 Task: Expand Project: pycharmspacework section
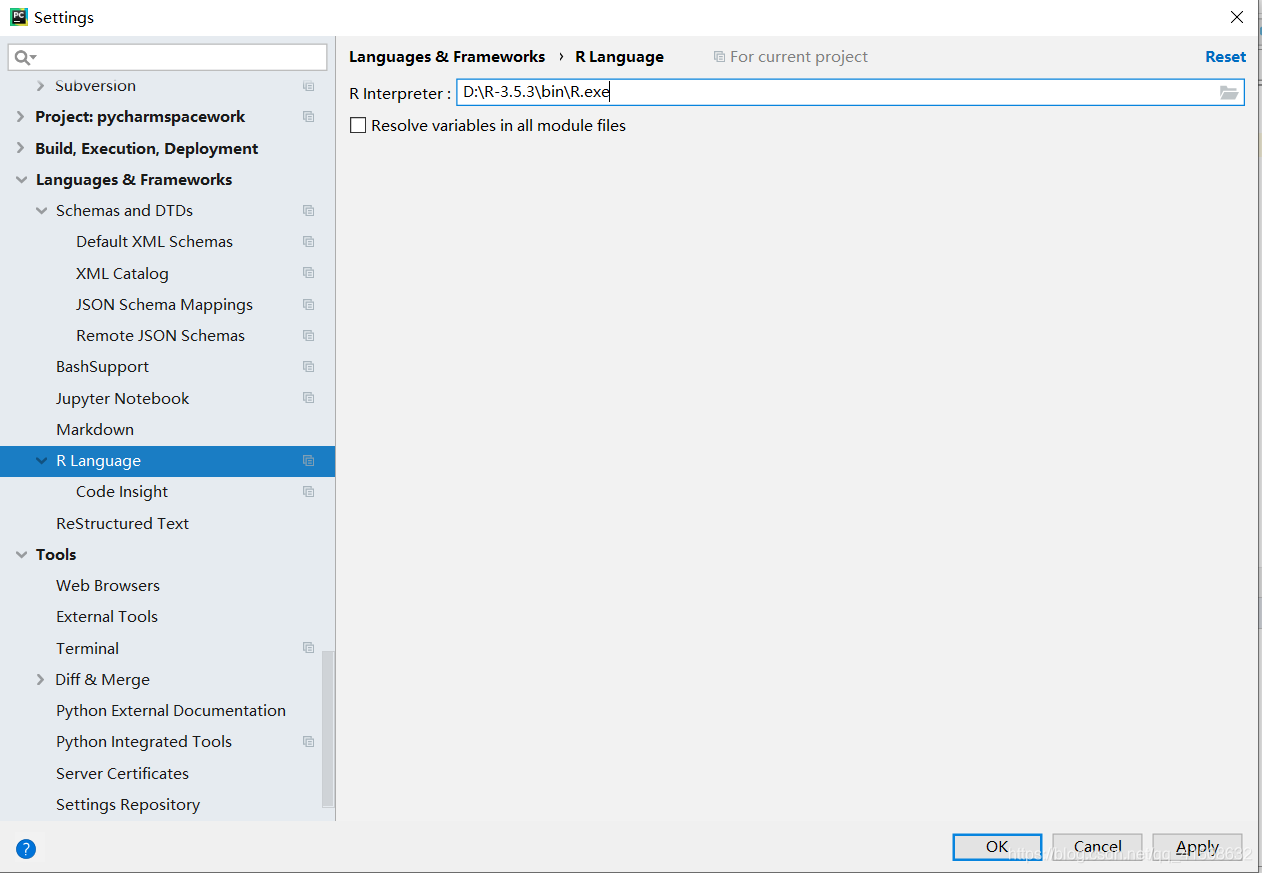pos(21,117)
